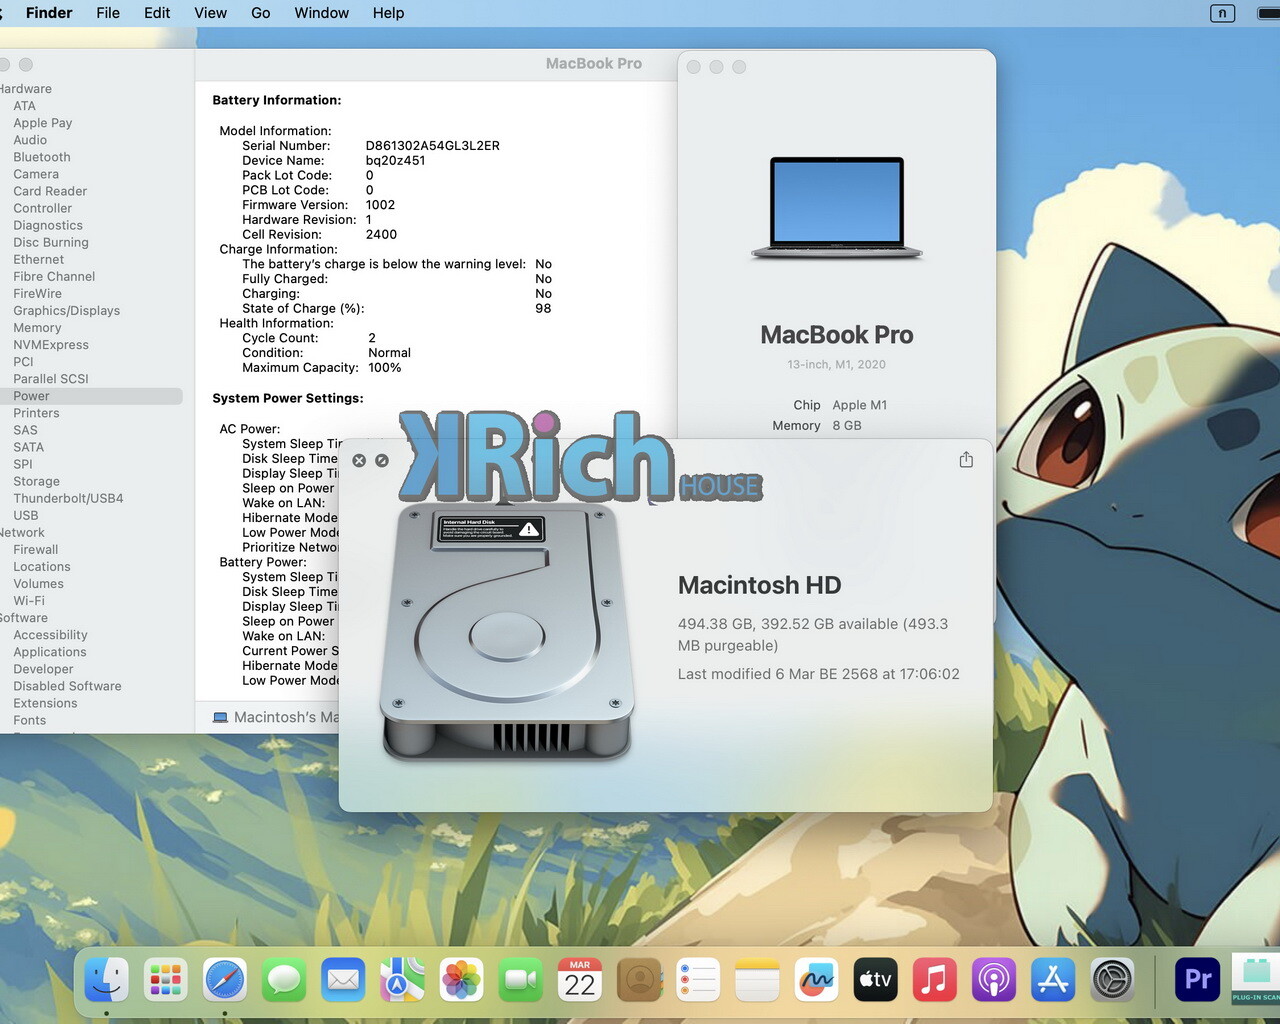Collapse the Hardware section in sidebar
The height and width of the screenshot is (1024, 1280).
pyautogui.click(x=25, y=89)
